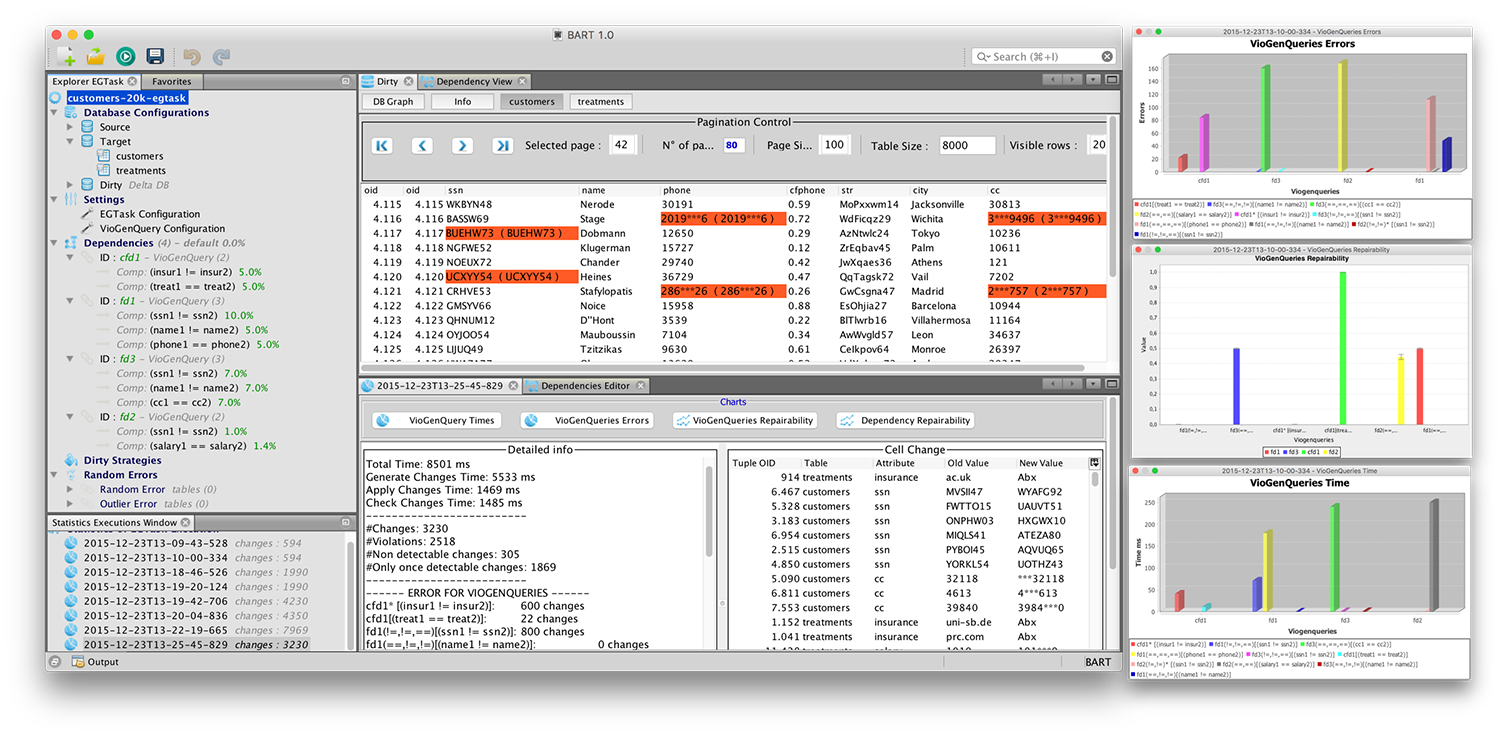Screen dimensions: 1500x736
Task: Expand the Source database configuration node
Action: (x=72, y=127)
